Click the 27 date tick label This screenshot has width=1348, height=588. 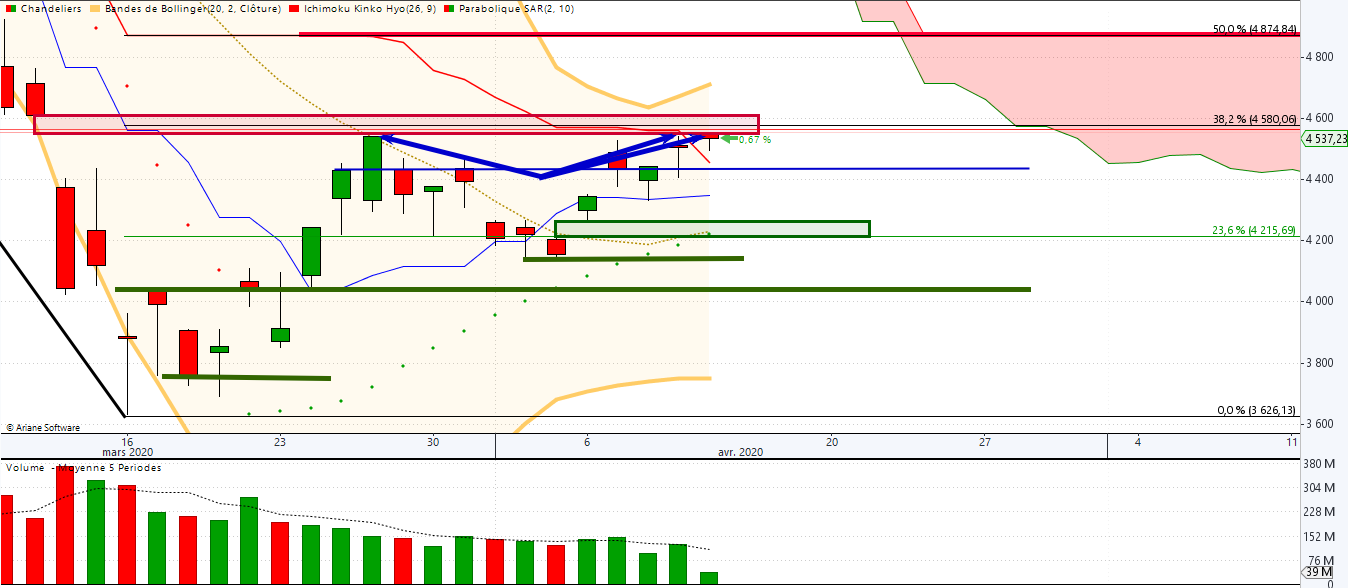coord(985,441)
